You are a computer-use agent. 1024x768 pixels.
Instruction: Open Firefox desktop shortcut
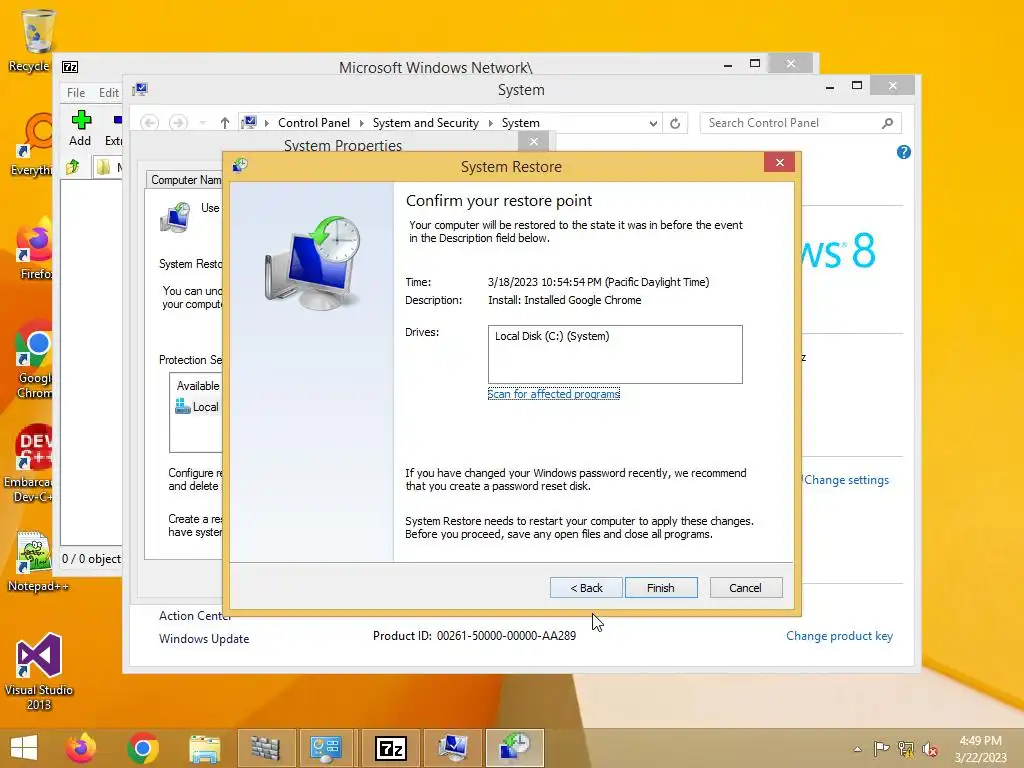[34, 249]
